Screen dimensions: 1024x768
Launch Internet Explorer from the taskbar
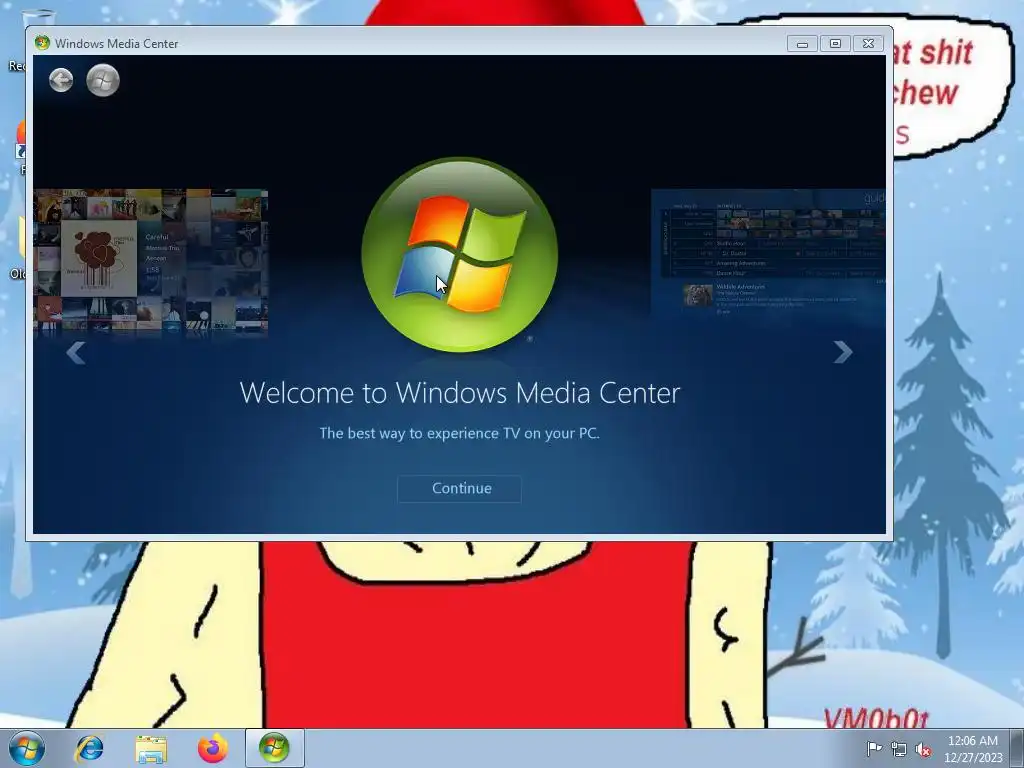[x=89, y=748]
